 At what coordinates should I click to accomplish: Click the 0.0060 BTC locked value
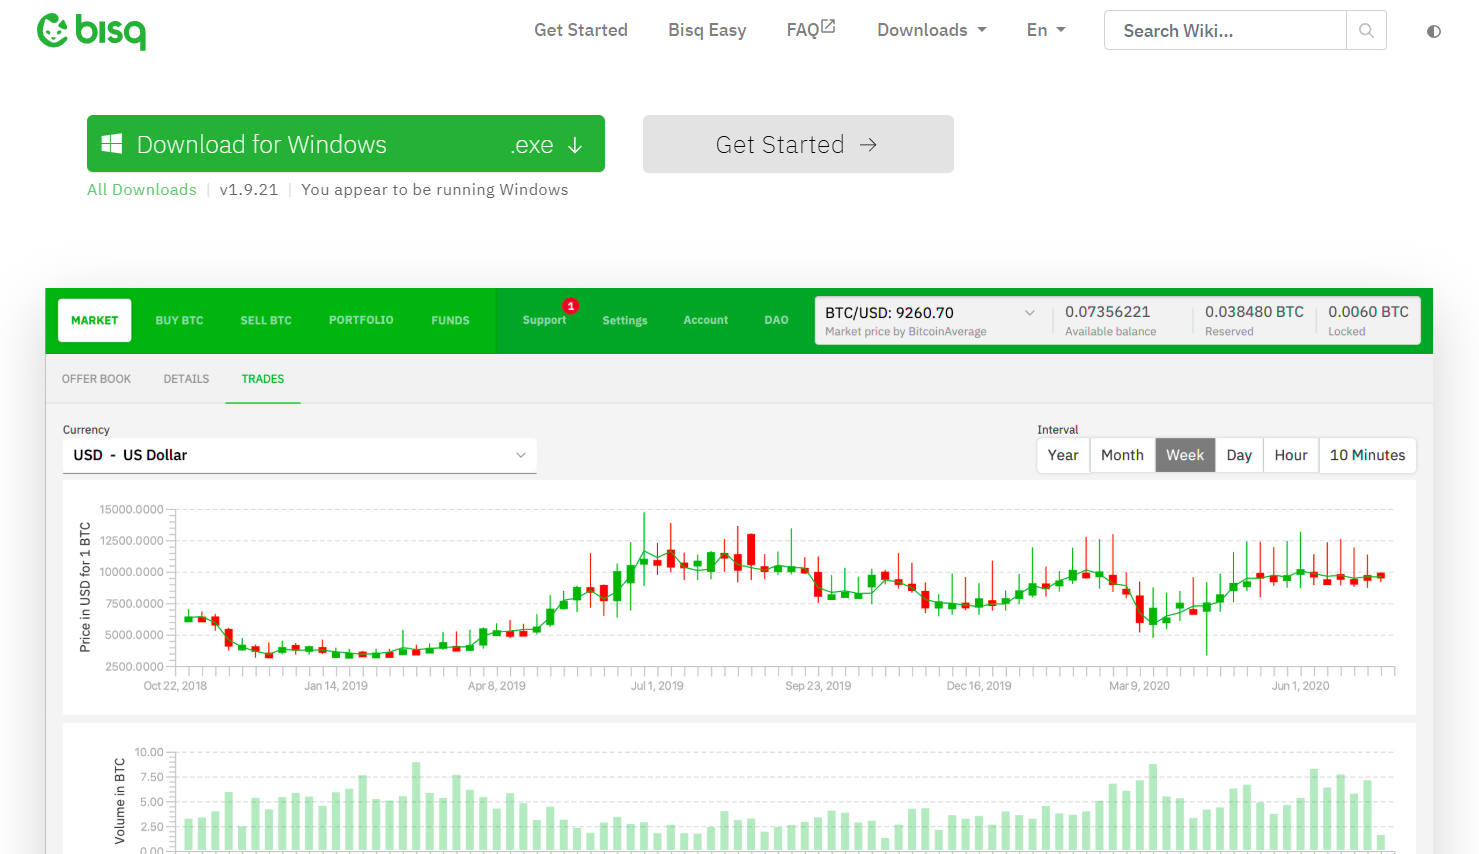1368,312
